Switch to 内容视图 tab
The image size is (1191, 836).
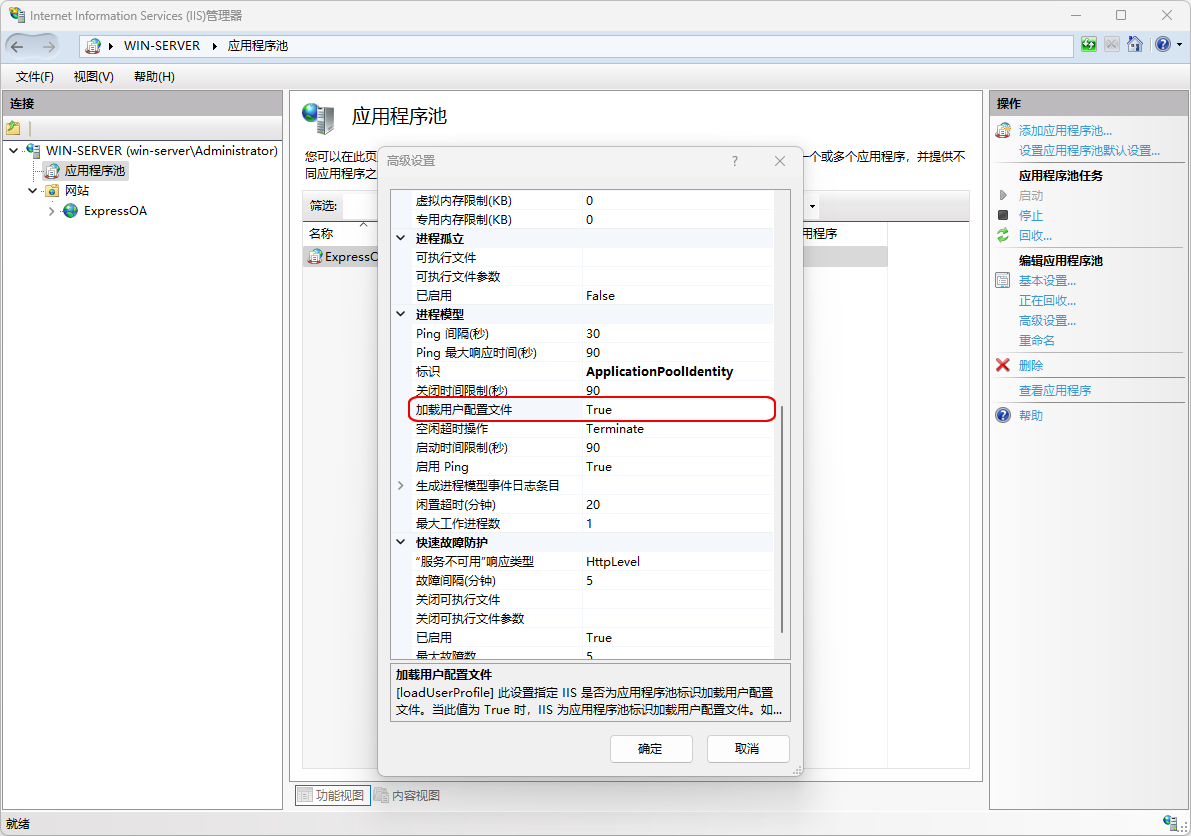pyautogui.click(x=406, y=796)
